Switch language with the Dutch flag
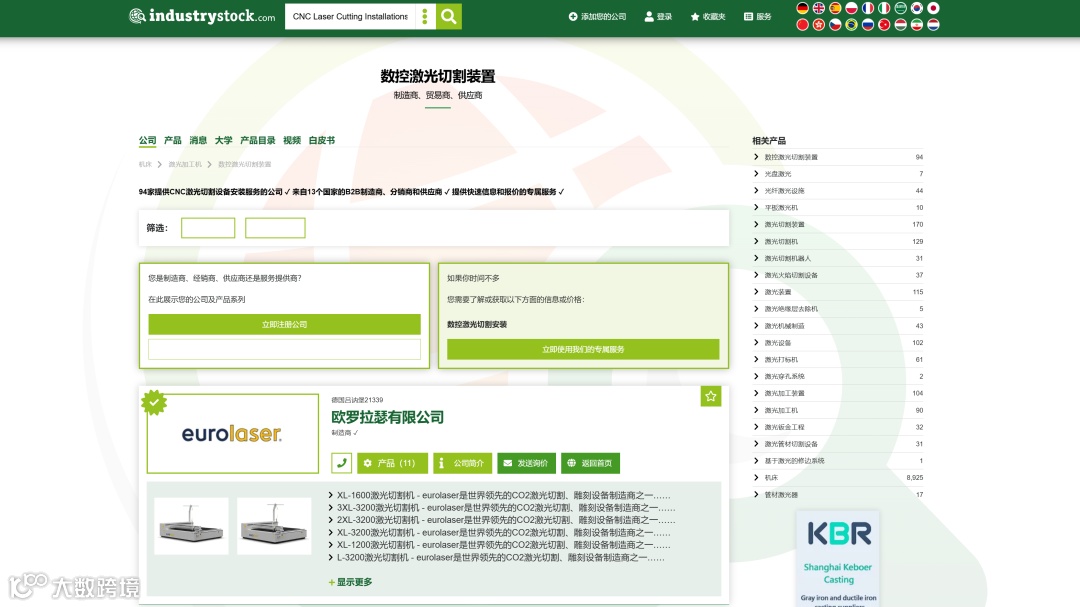 click(933, 25)
